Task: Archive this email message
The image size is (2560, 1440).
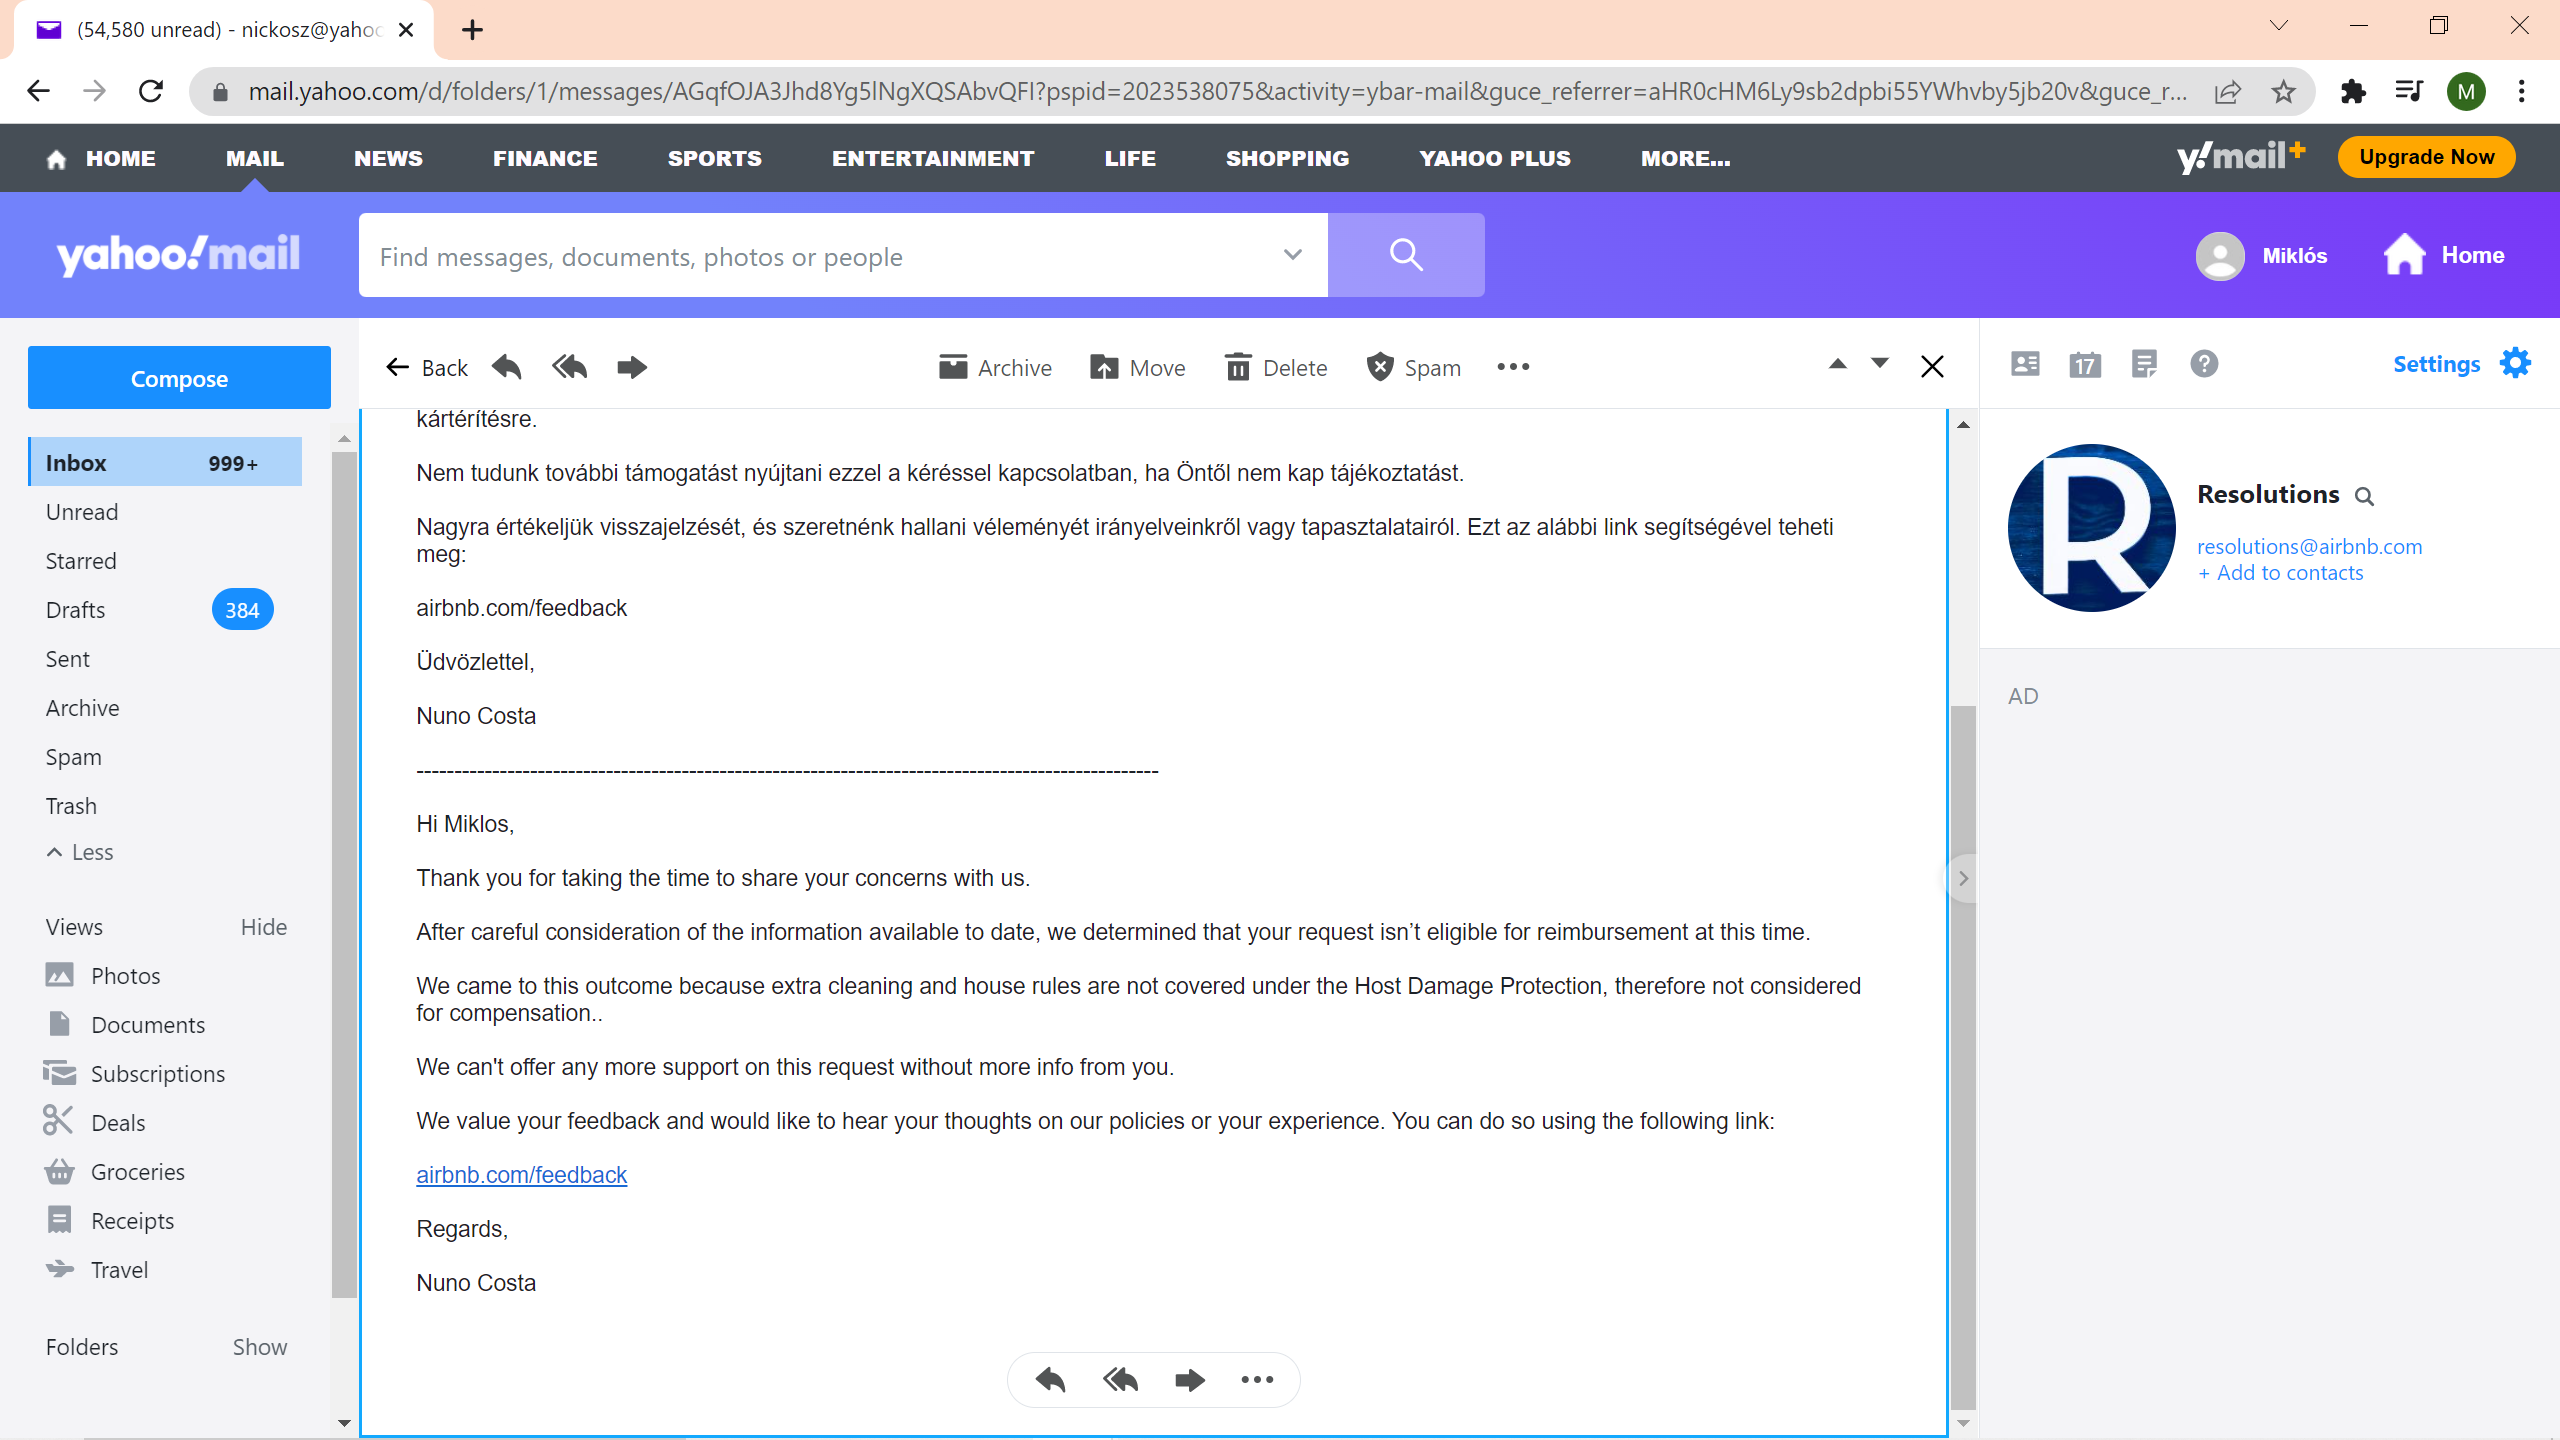Action: pyautogui.click(x=995, y=367)
